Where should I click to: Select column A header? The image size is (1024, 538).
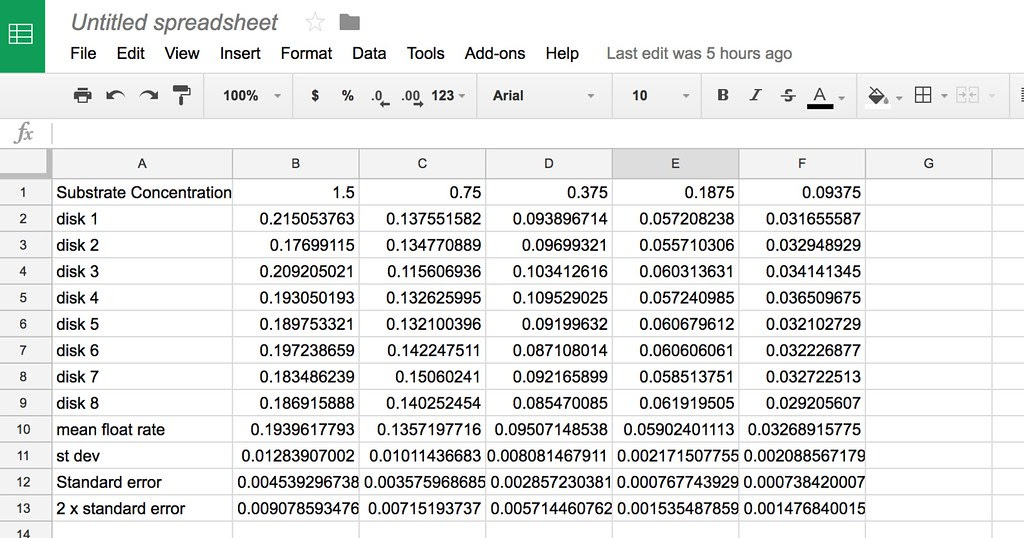click(142, 164)
